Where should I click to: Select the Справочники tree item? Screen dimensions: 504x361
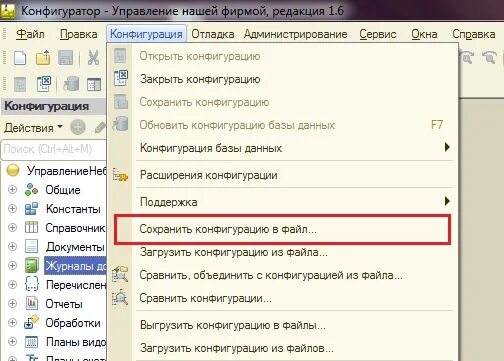(76, 228)
